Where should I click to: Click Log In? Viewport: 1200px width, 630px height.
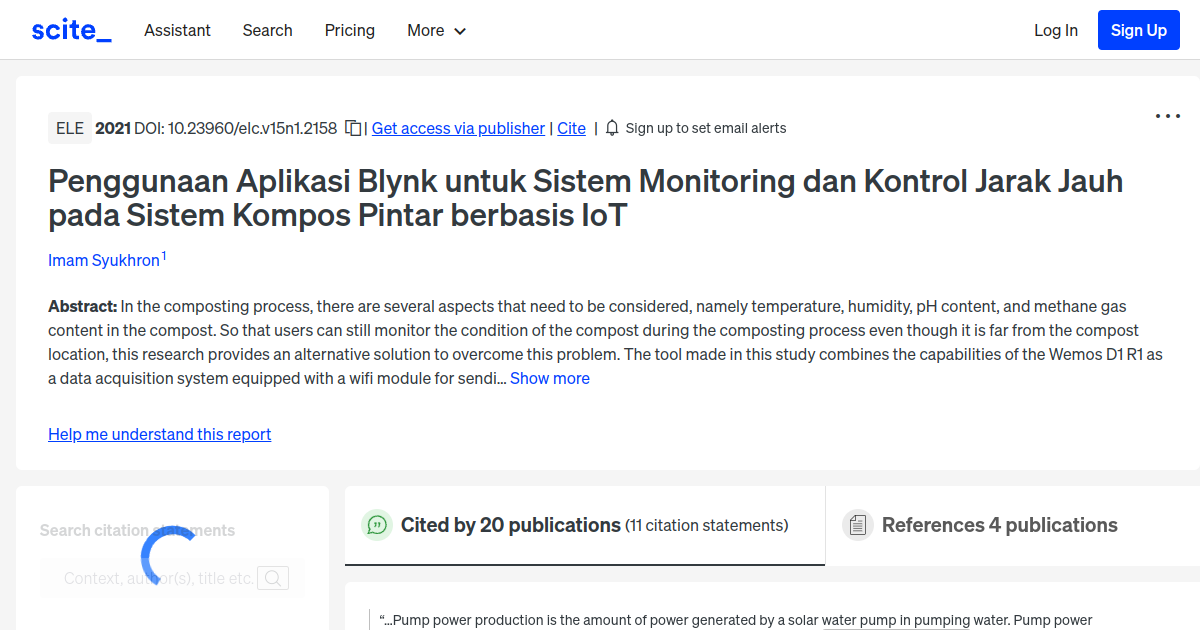1055,30
